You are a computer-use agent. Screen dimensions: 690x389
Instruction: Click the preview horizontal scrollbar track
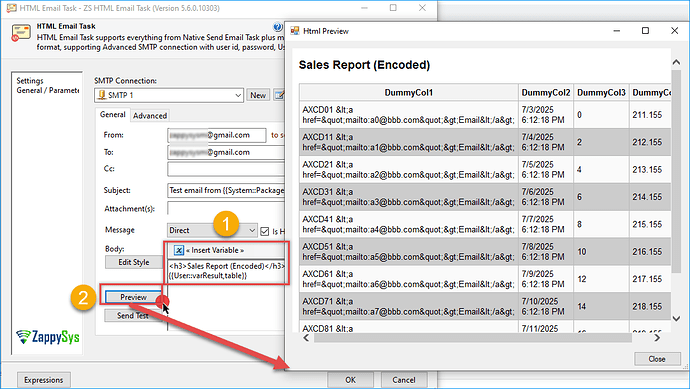point(473,338)
